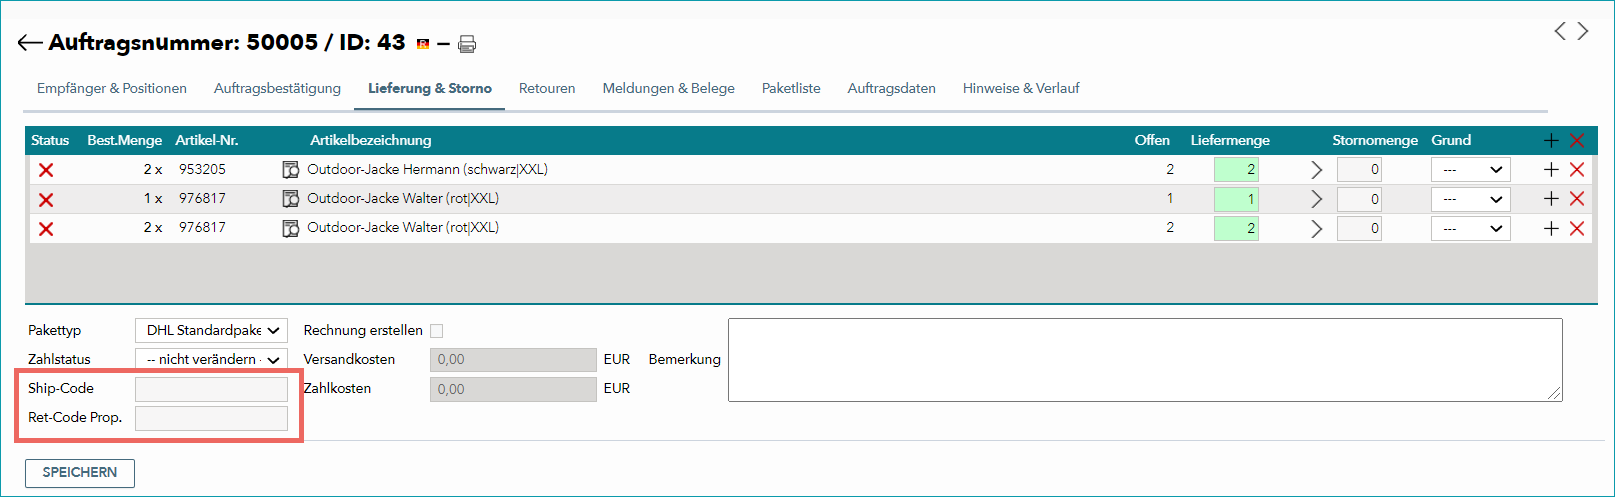
Task: Go back using the left arrow before Auftragsnummer
Action: click(x=29, y=43)
